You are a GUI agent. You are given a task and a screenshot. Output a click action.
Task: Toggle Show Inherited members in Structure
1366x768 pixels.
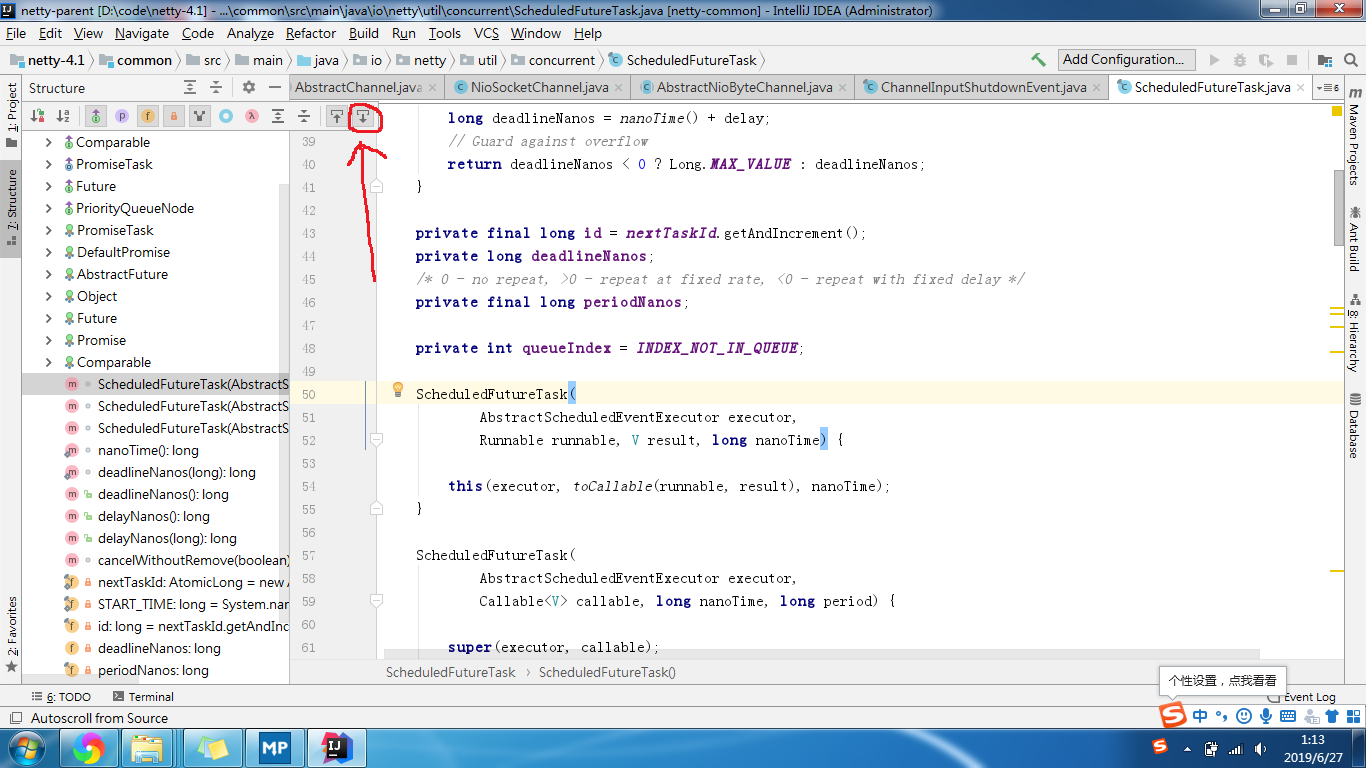[96, 116]
